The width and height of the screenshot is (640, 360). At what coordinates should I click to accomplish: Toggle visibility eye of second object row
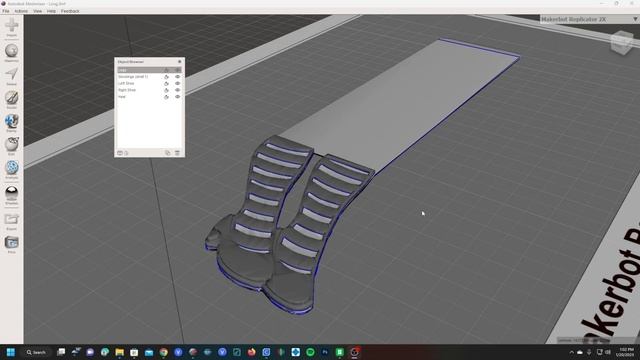(x=178, y=77)
